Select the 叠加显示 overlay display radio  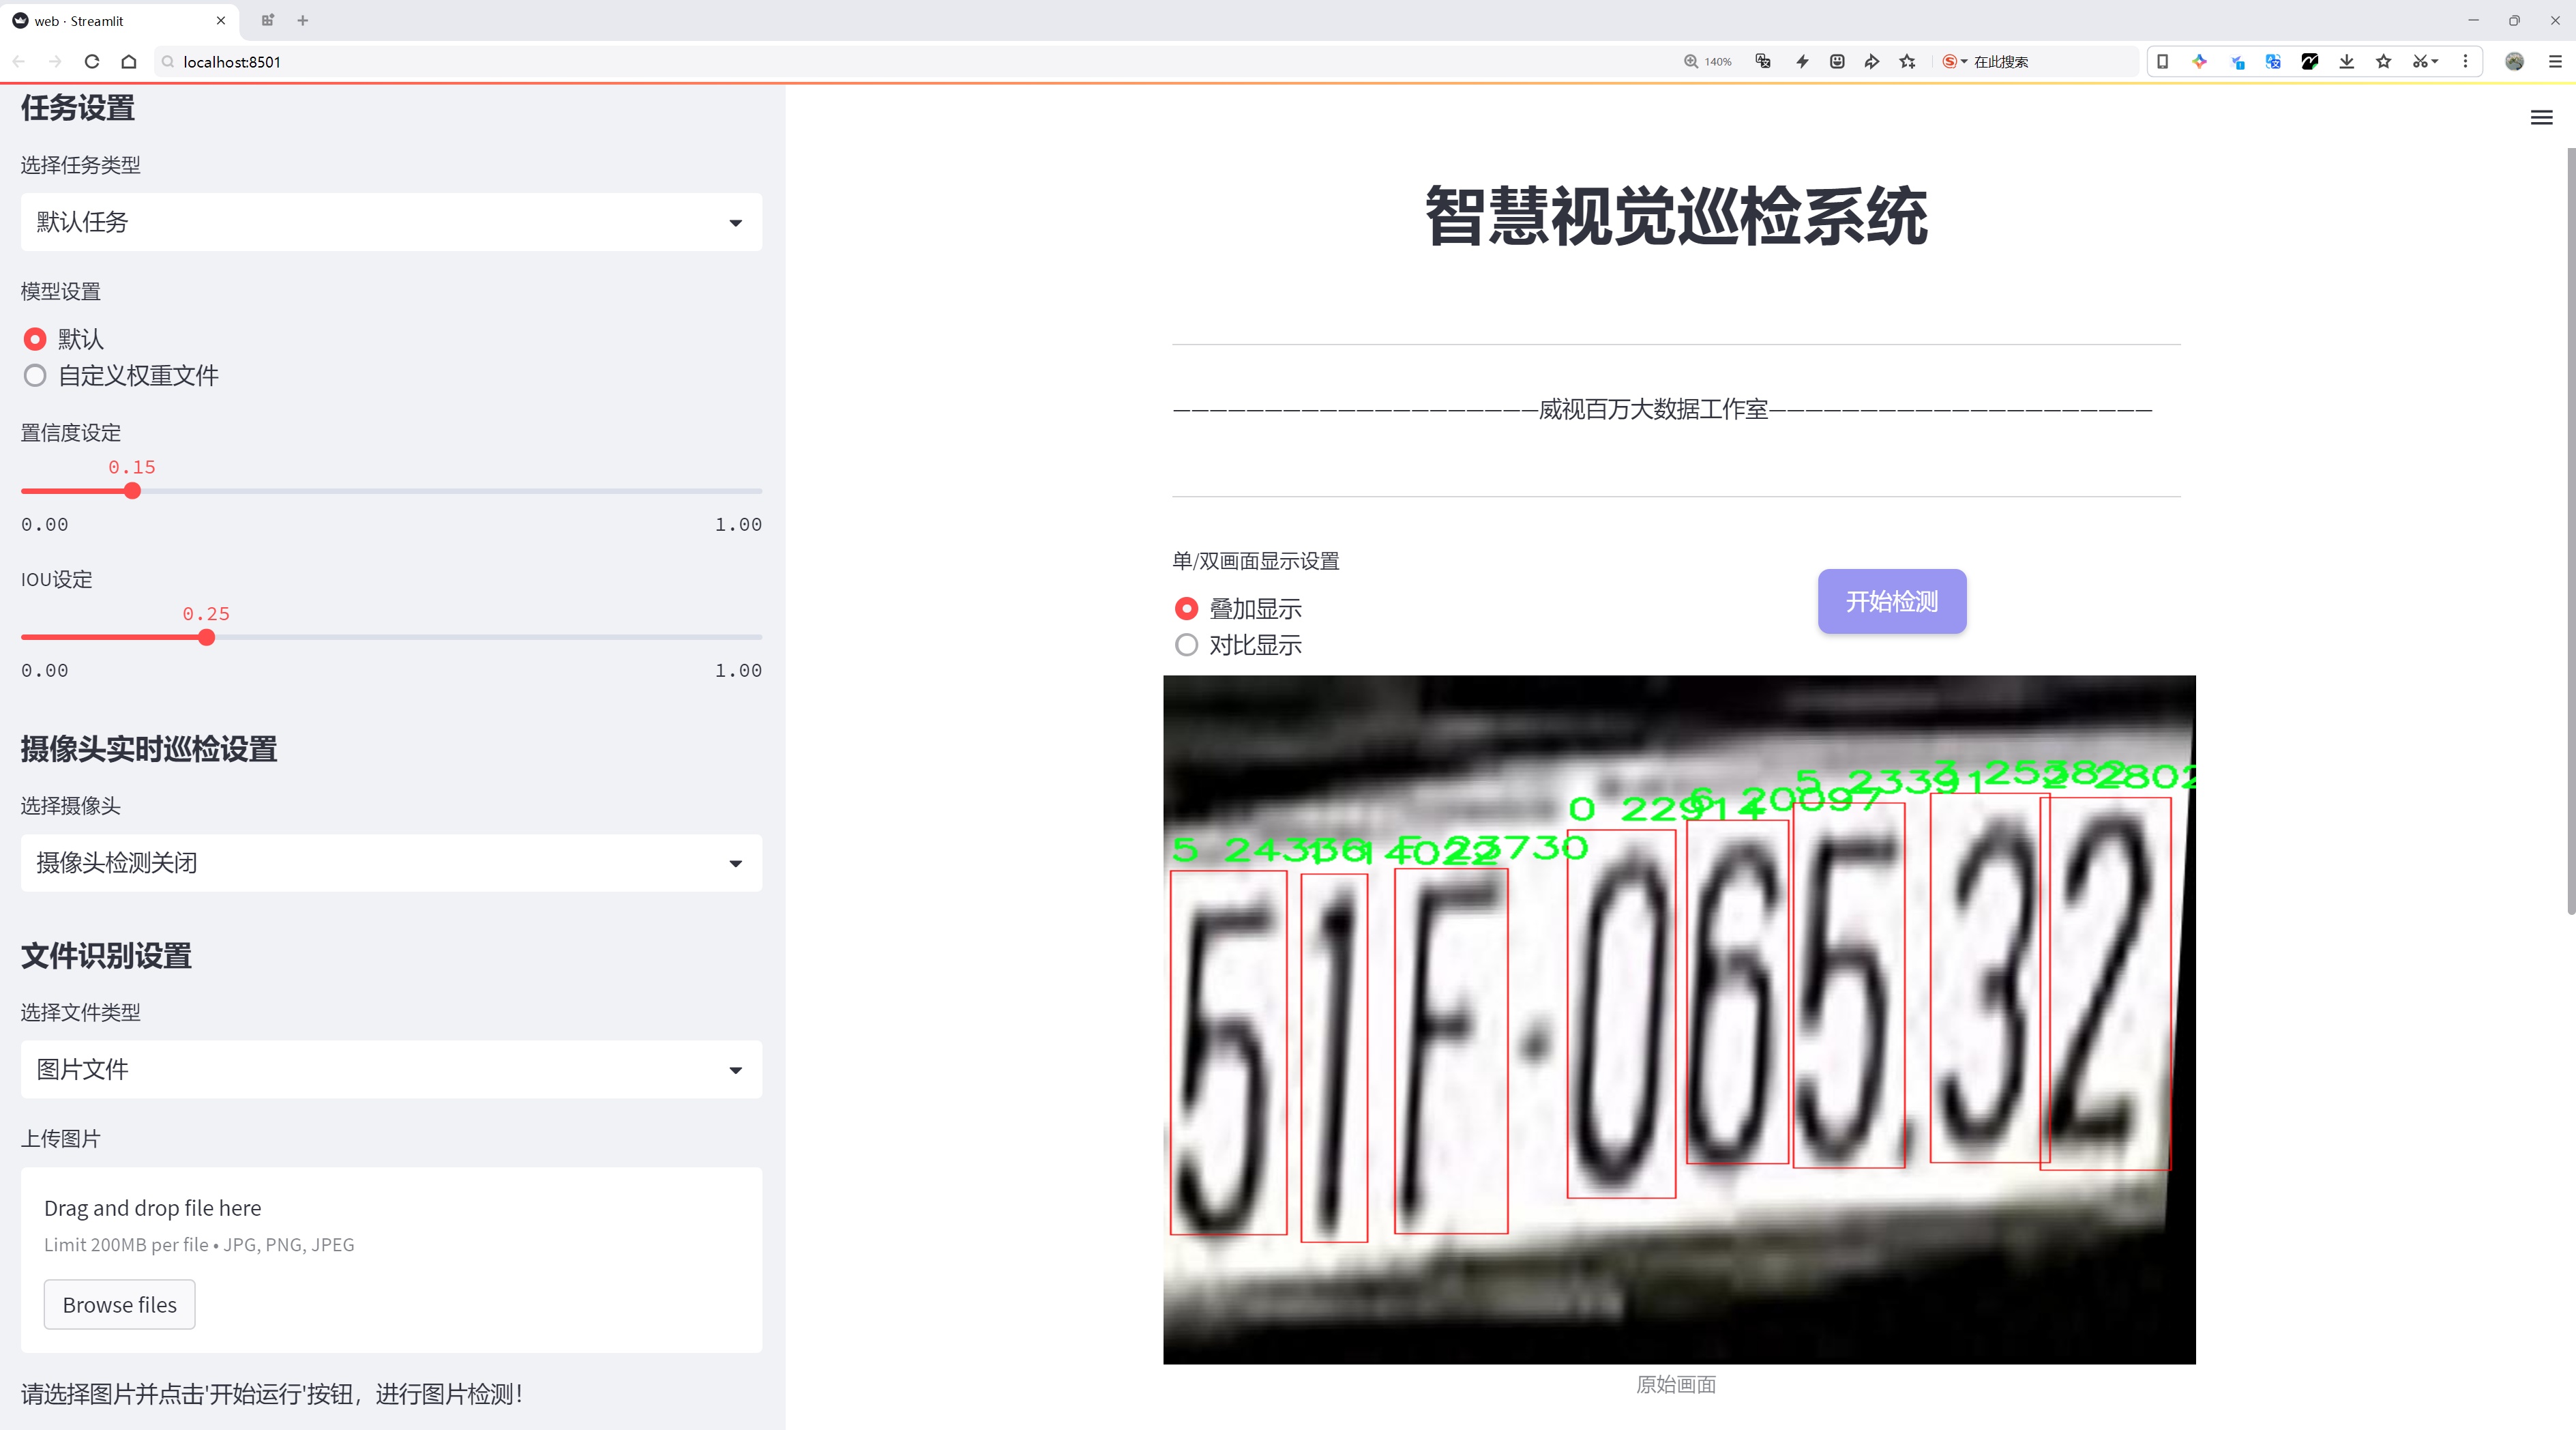tap(1186, 609)
